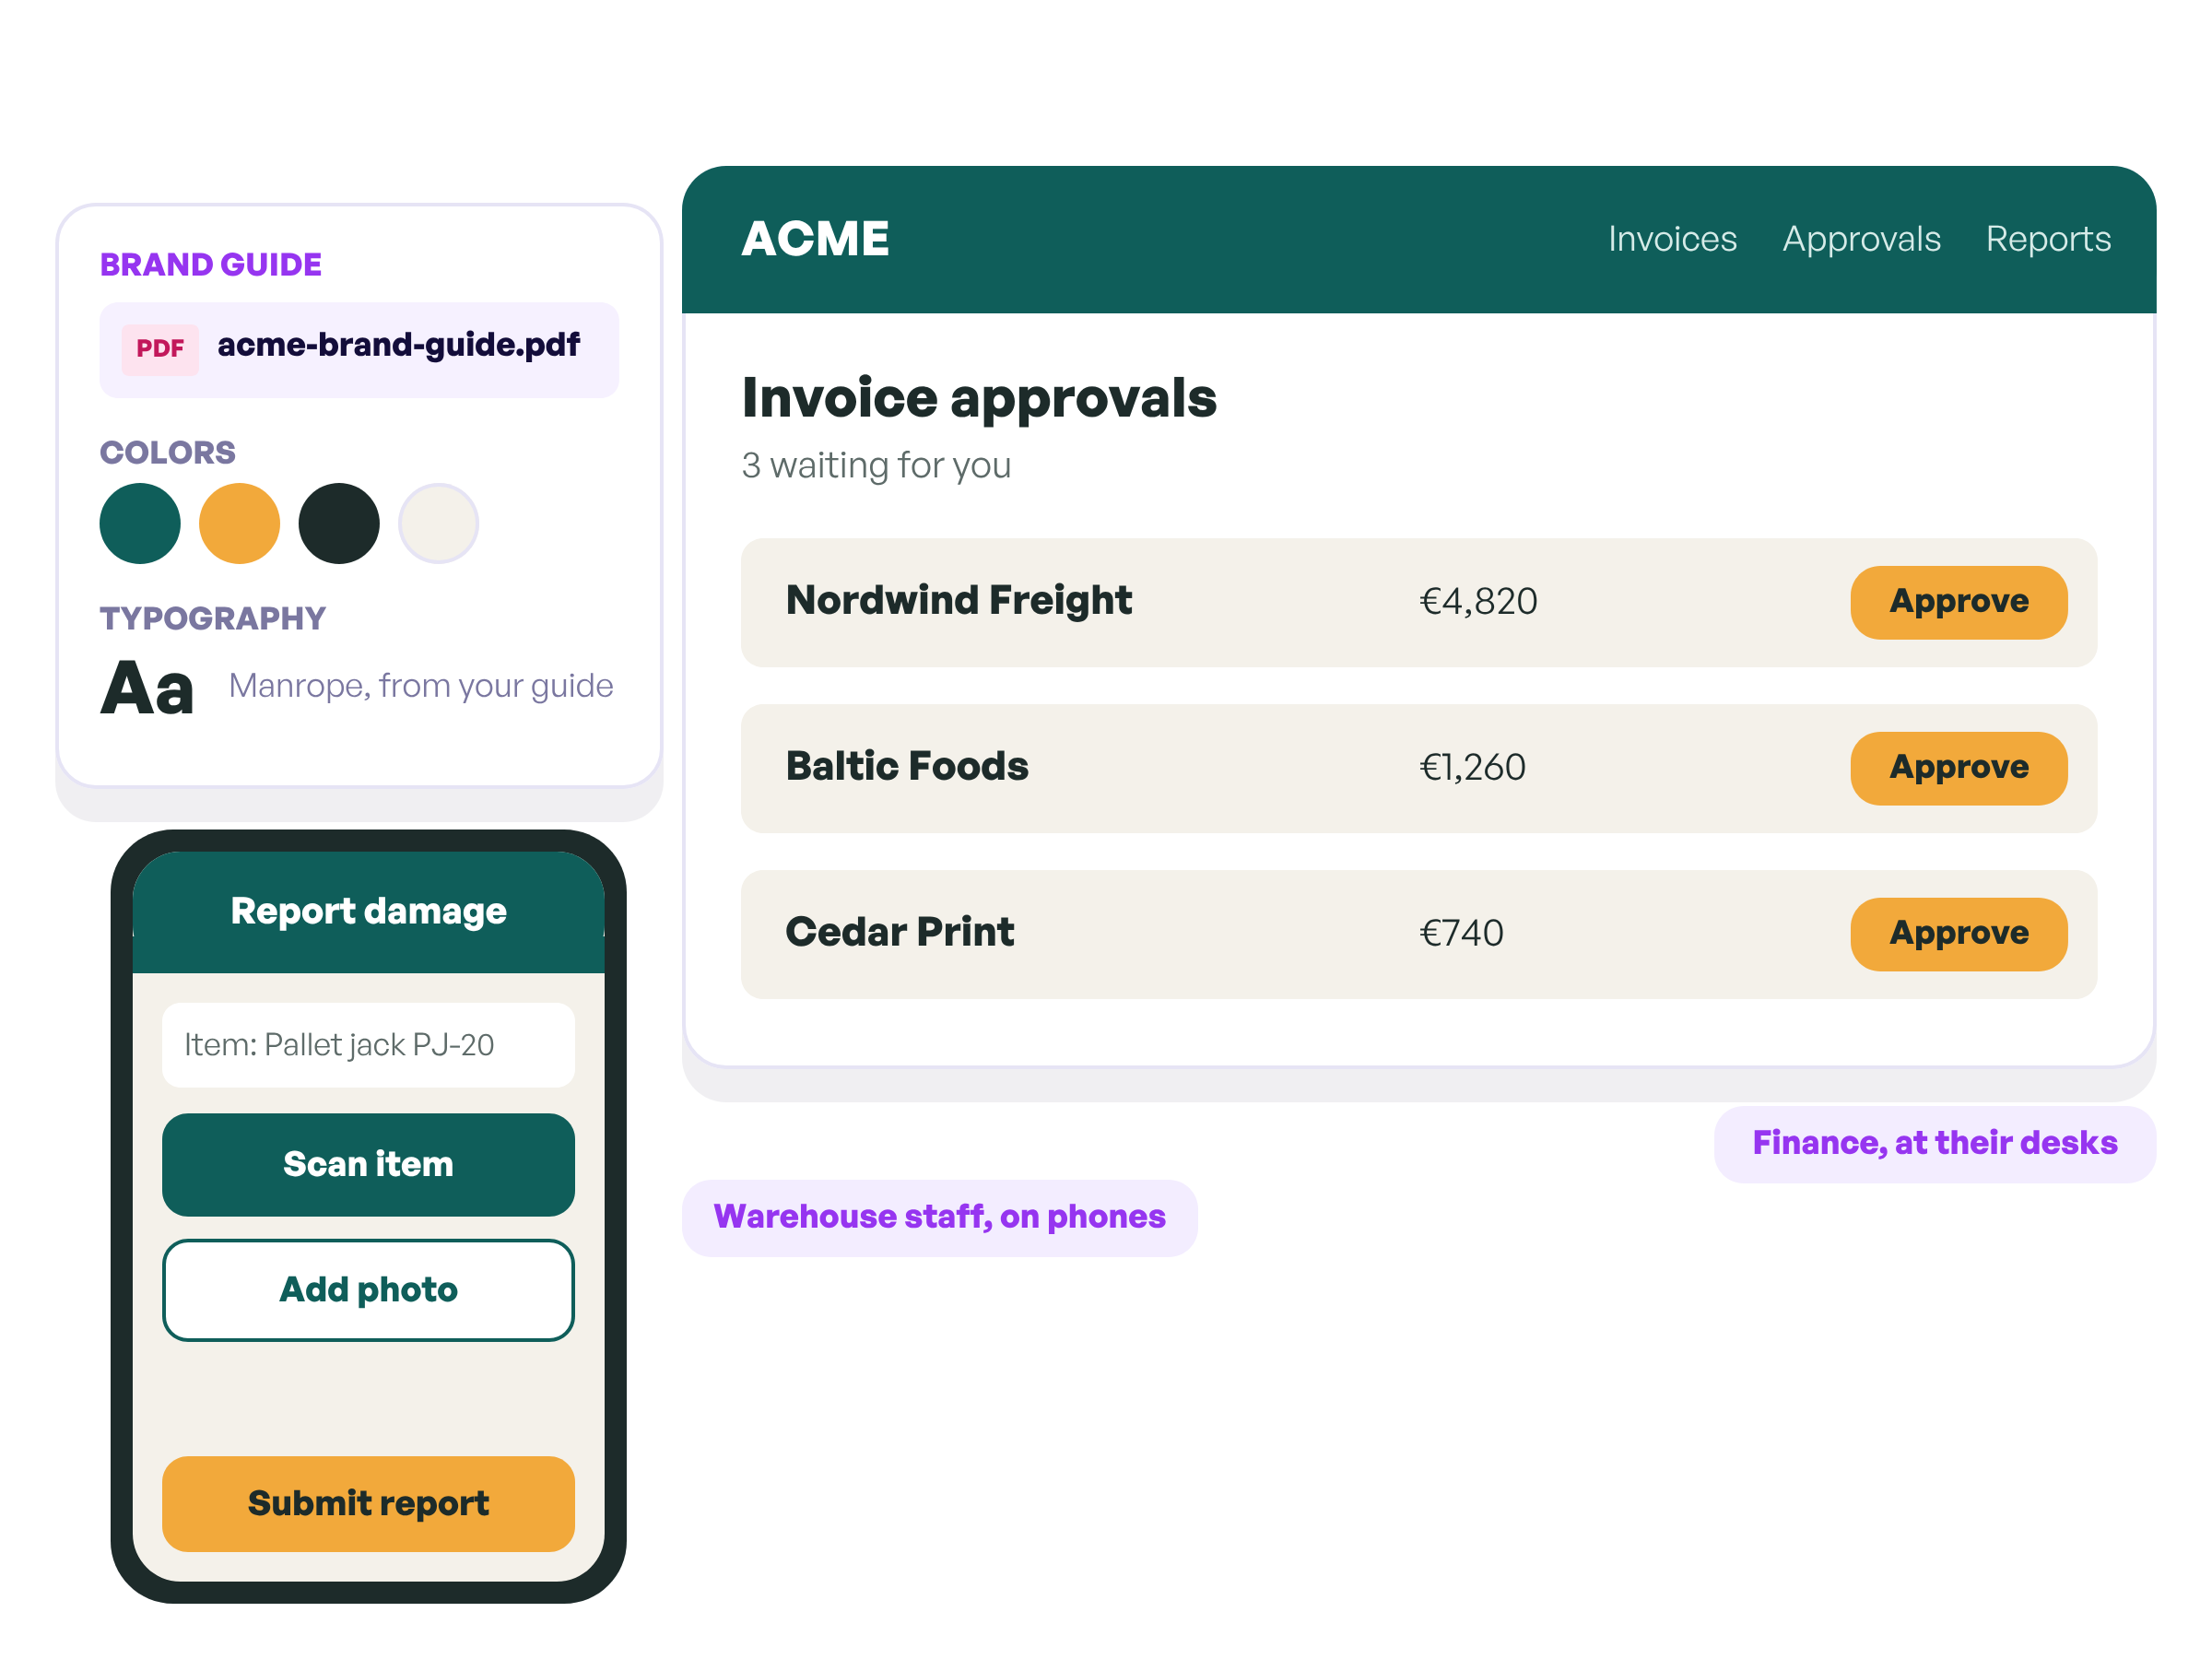Go to the Approvals nav item
The height and width of the screenshot is (1659, 2212).
(1861, 239)
